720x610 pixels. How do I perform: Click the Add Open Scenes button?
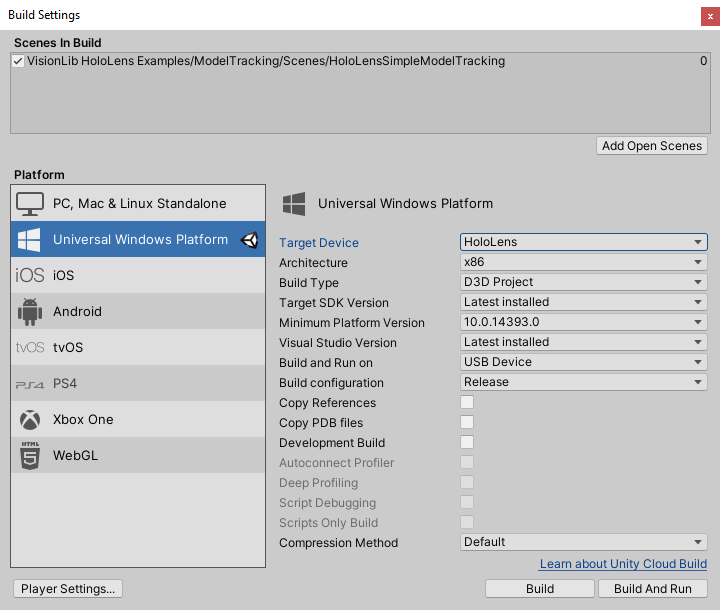tap(652, 146)
